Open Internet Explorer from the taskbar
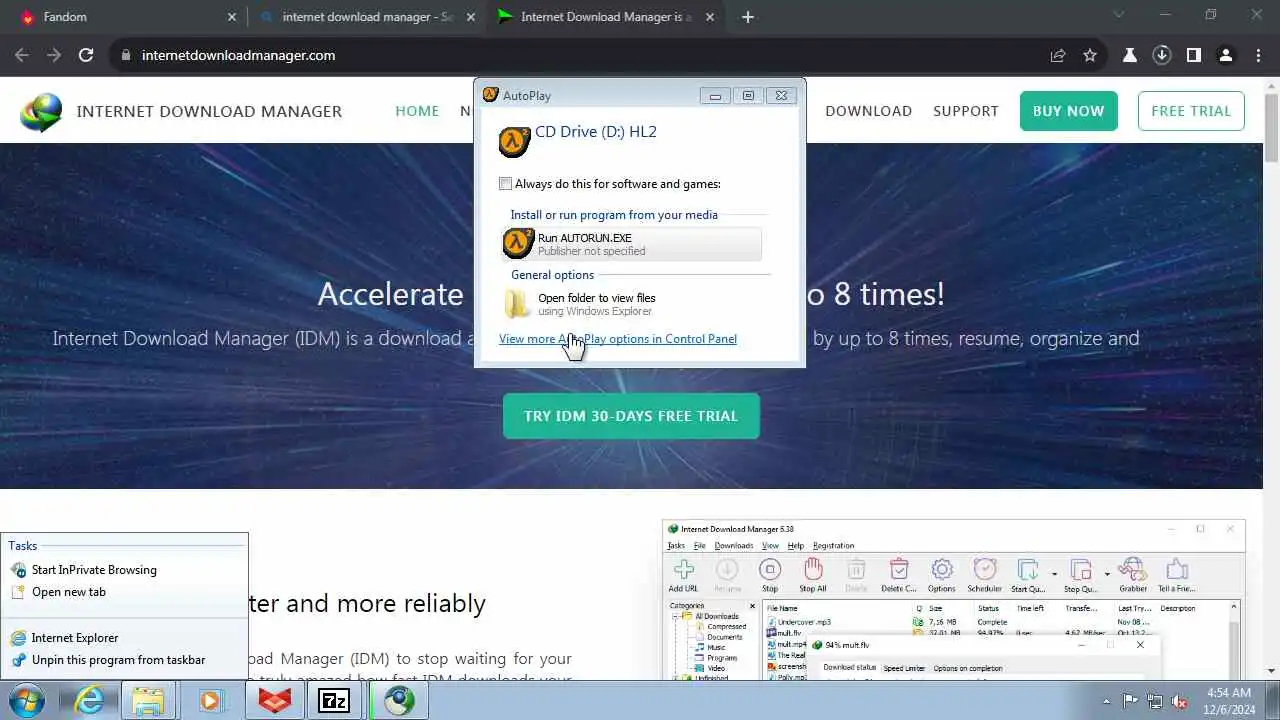Image resolution: width=1280 pixels, height=720 pixels. (90, 700)
